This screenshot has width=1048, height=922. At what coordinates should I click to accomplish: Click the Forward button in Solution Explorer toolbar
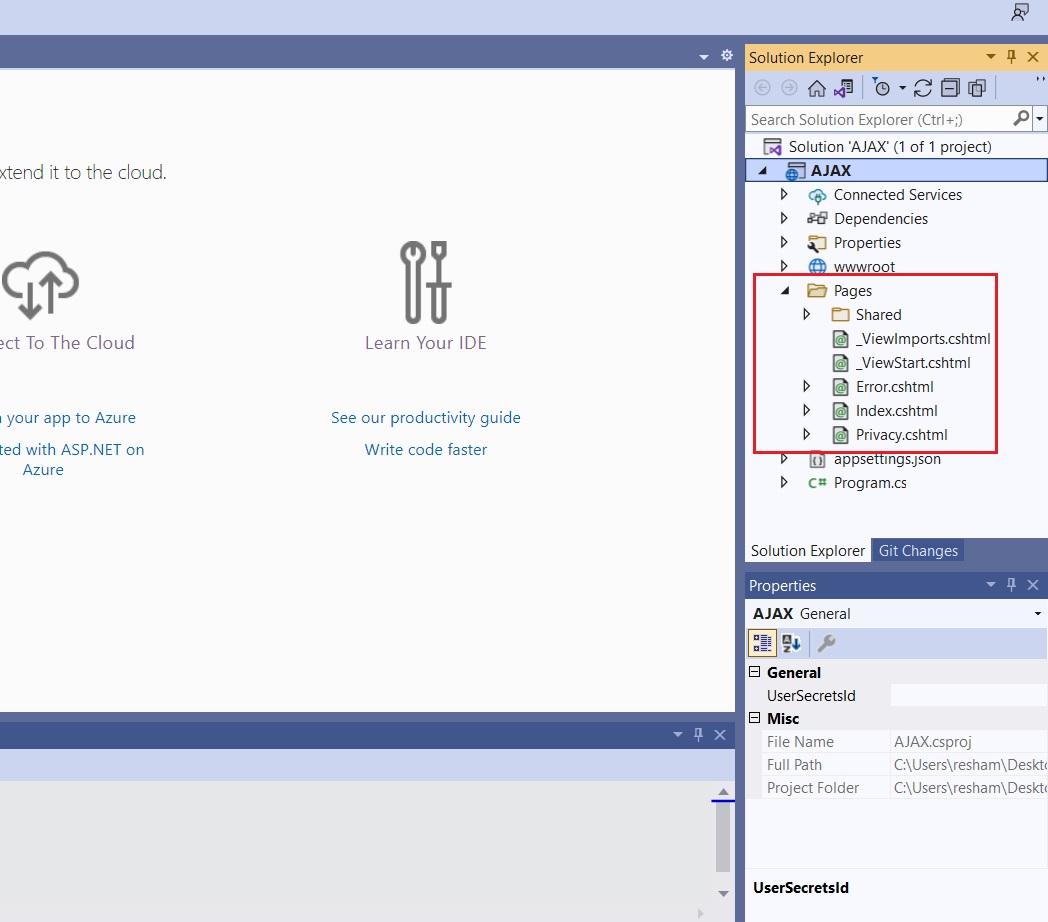(789, 88)
